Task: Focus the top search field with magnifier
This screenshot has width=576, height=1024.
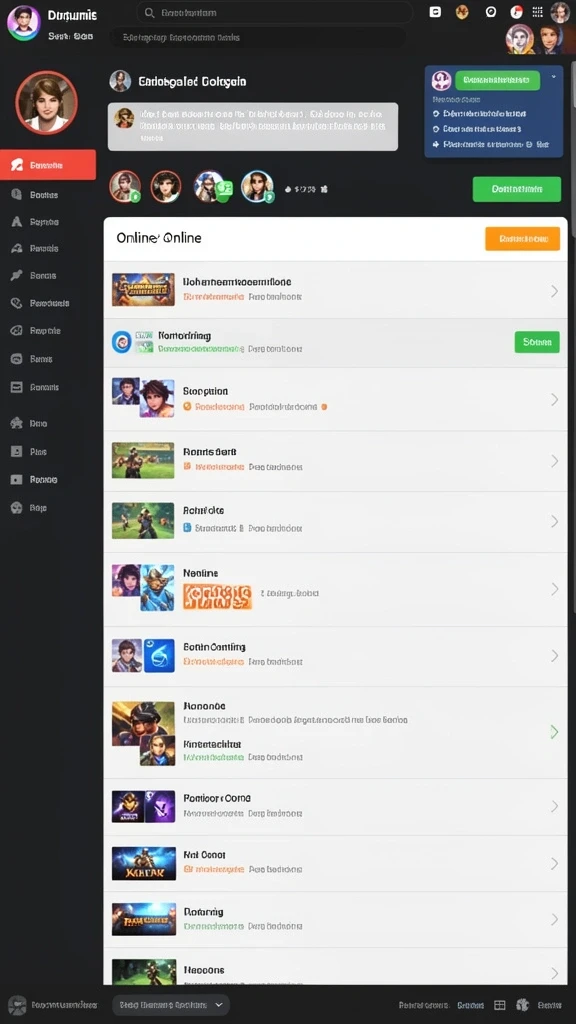Action: coord(275,12)
